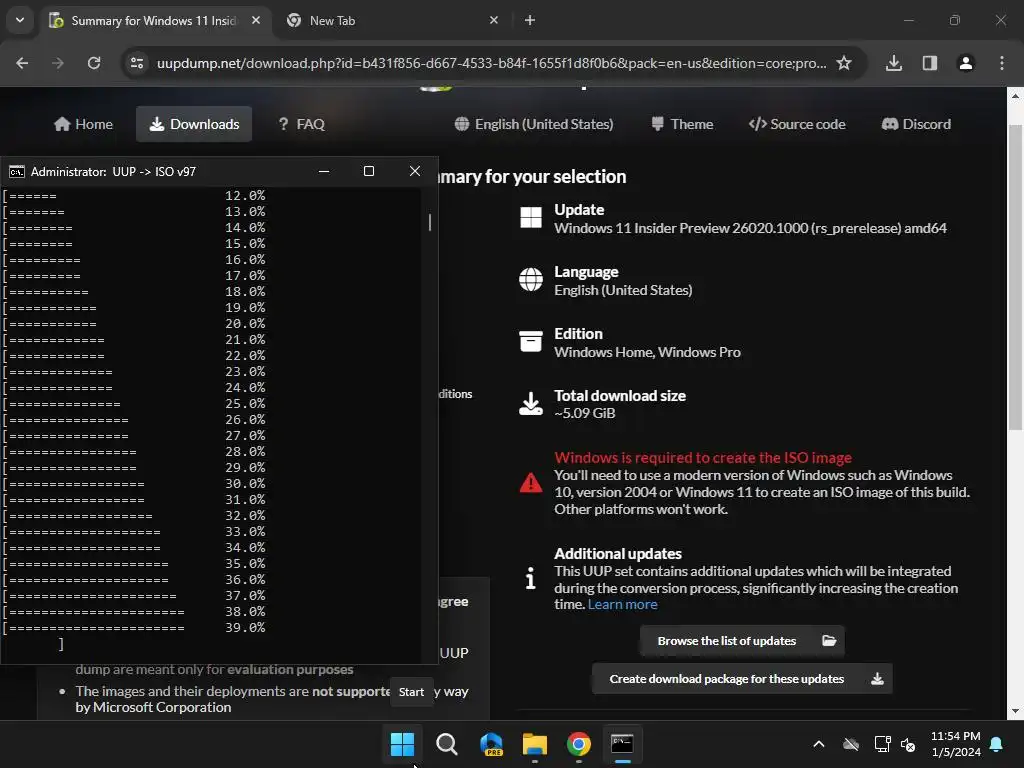This screenshot has width=1024, height=768.
Task: Open taskbar Search
Action: click(x=447, y=744)
